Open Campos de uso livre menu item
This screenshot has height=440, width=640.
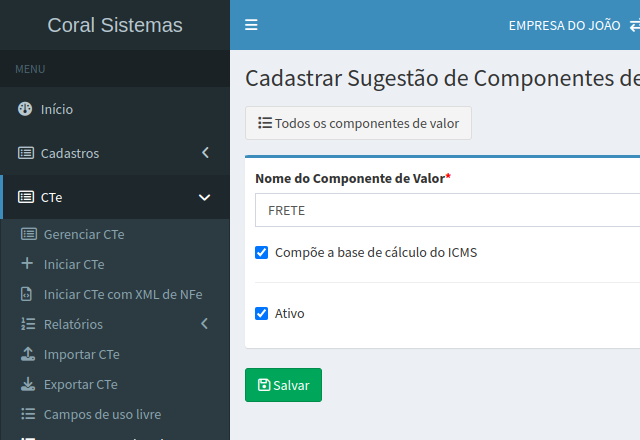[x=102, y=414]
